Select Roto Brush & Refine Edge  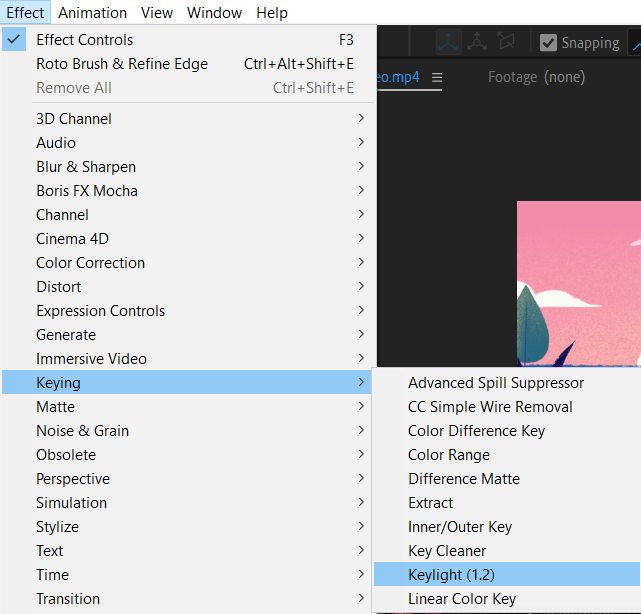[x=122, y=64]
